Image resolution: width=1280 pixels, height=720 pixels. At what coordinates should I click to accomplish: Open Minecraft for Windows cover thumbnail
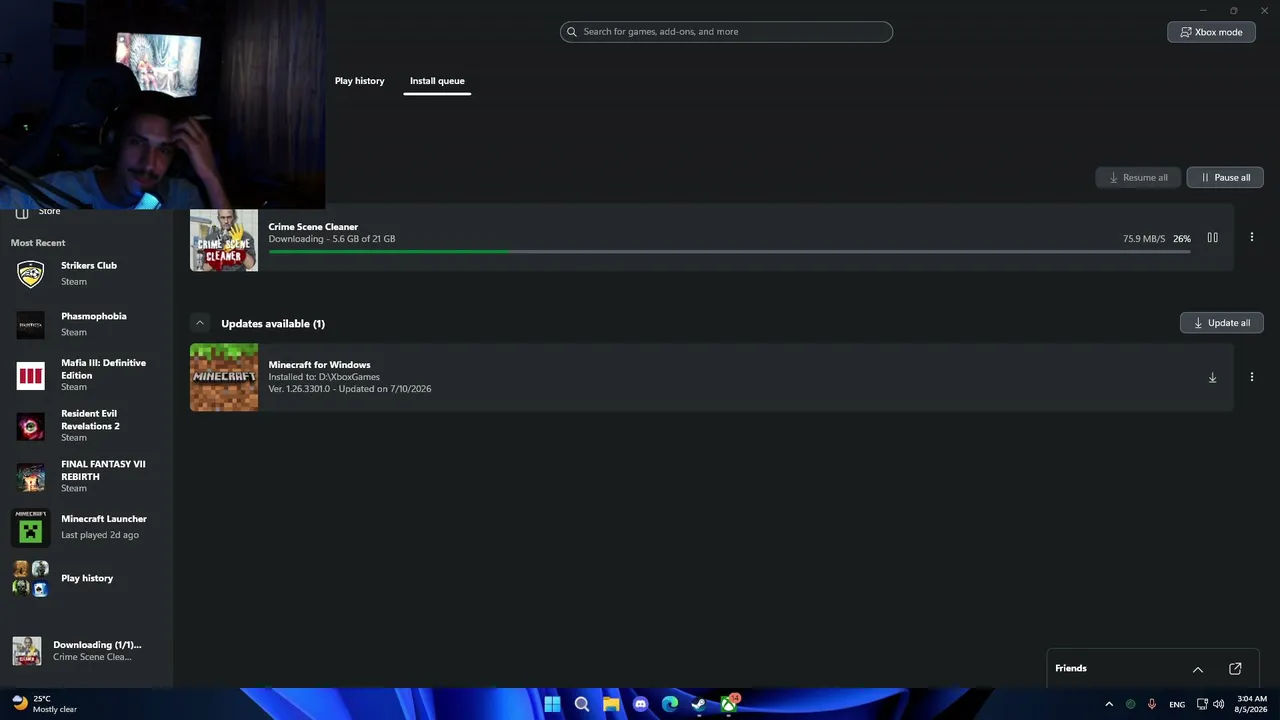click(224, 378)
